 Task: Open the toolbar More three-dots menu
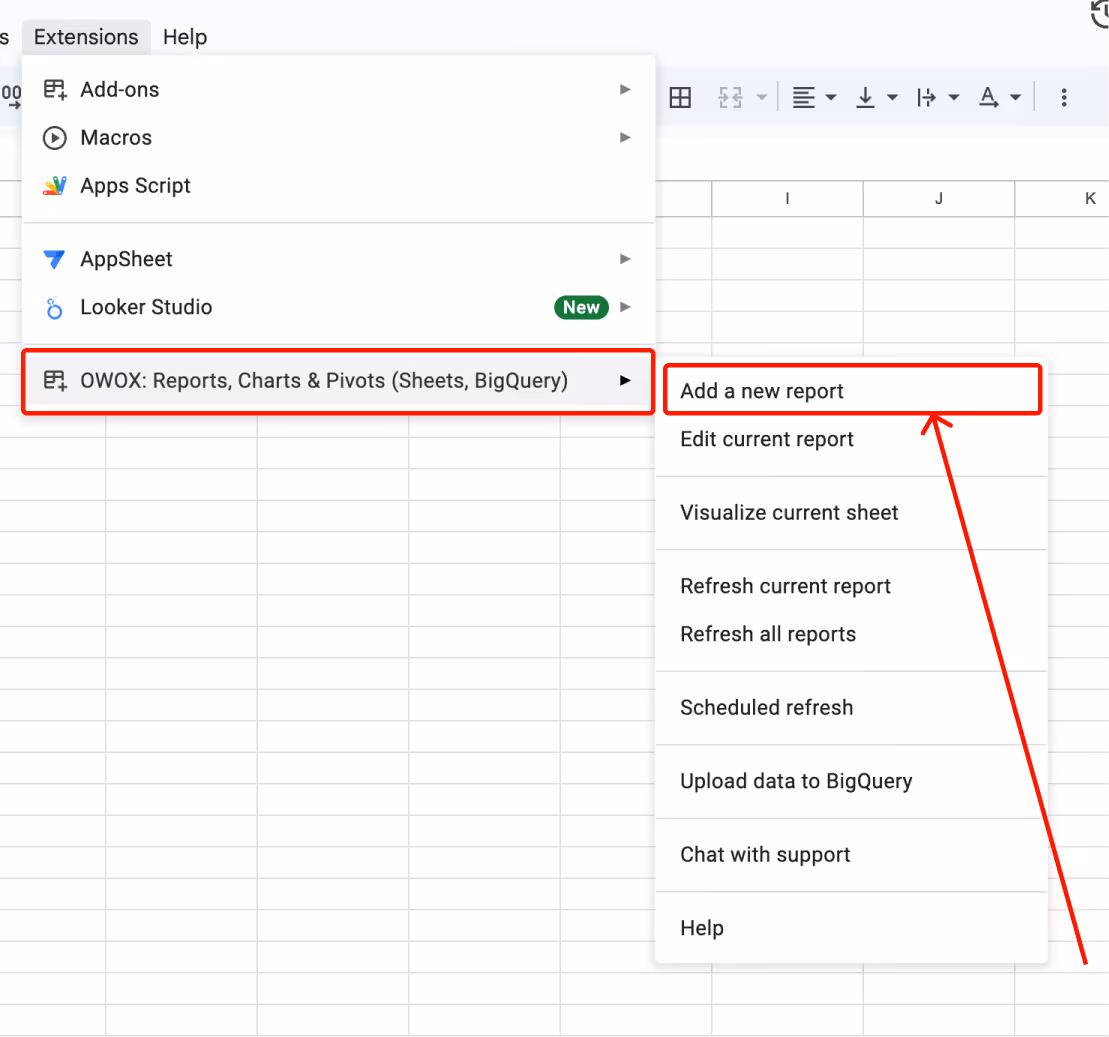pos(1064,98)
